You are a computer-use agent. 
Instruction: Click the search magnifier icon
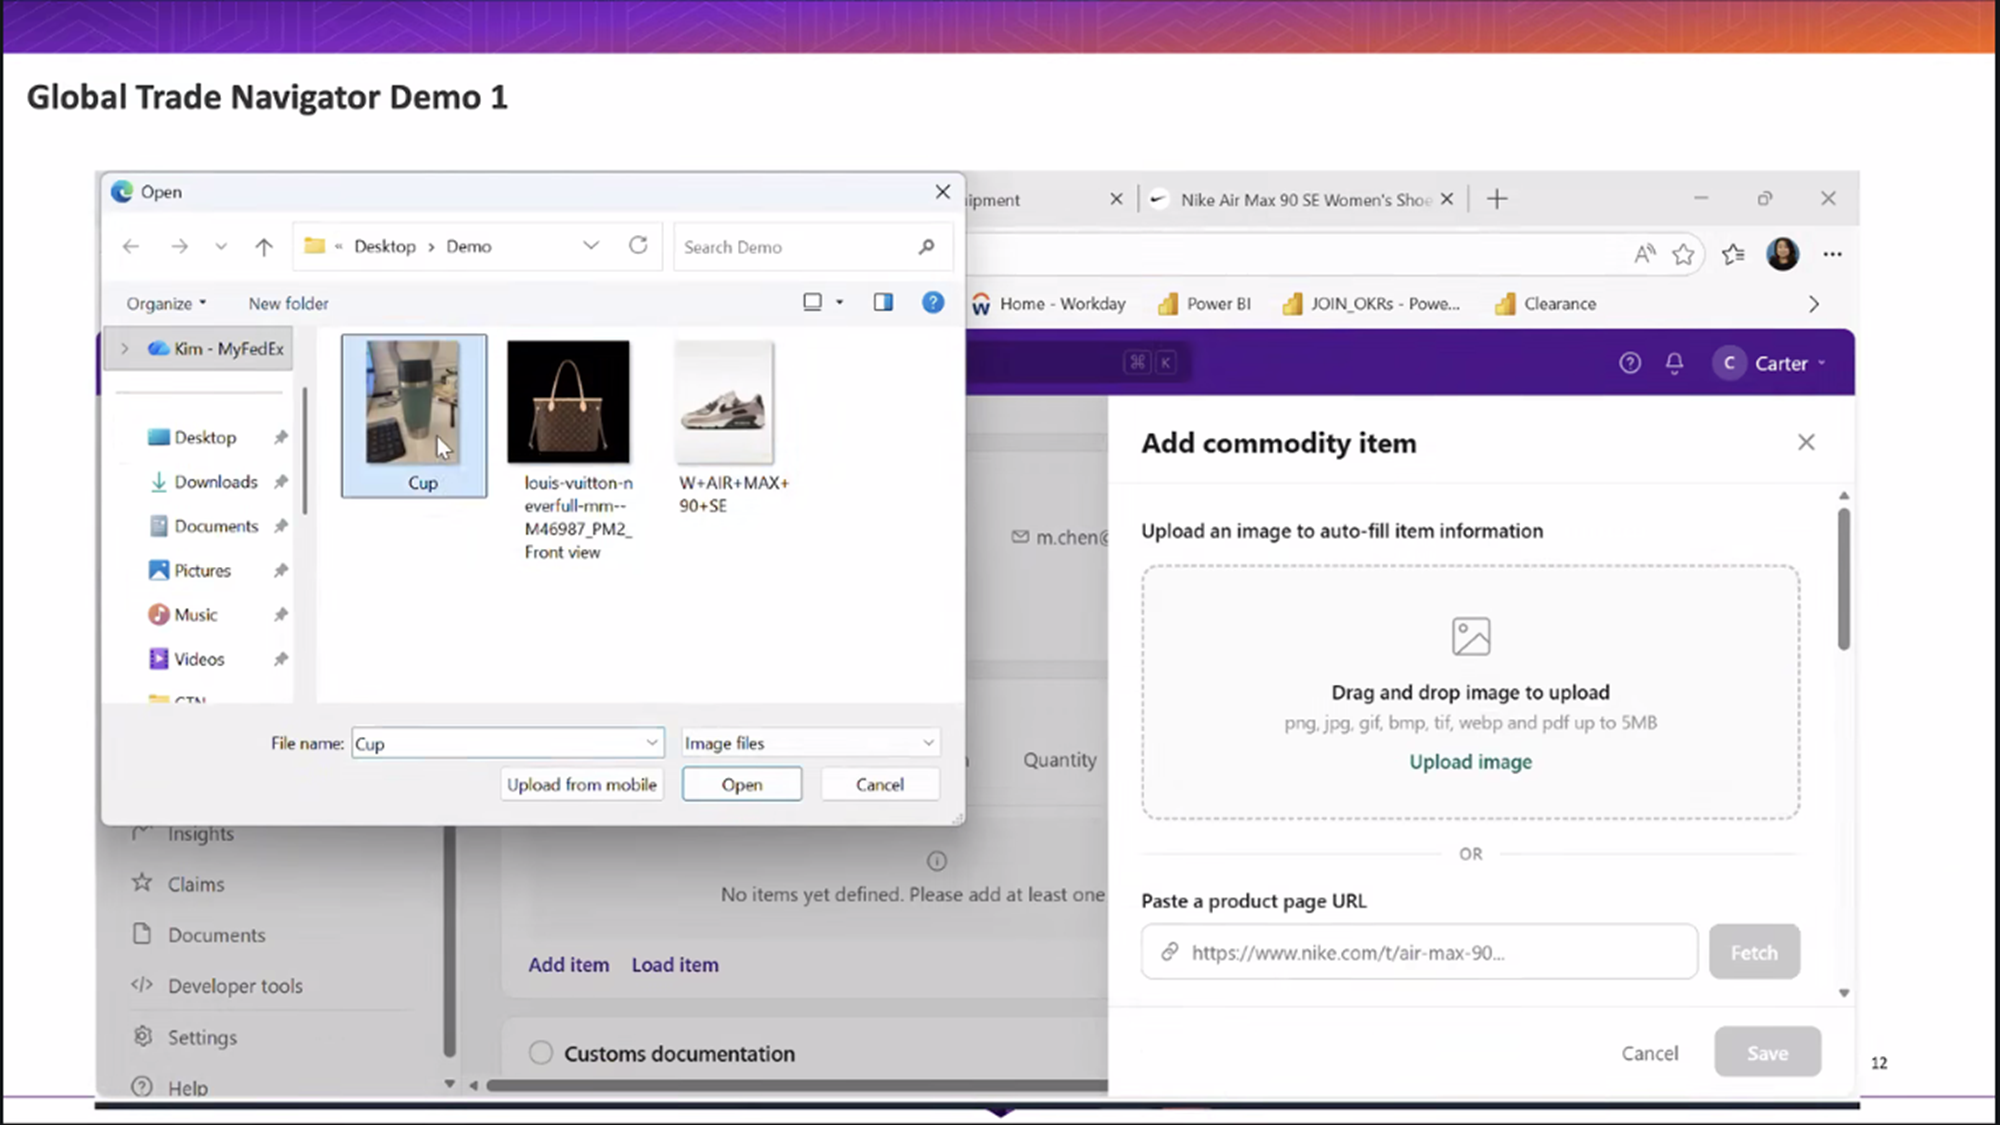point(926,246)
